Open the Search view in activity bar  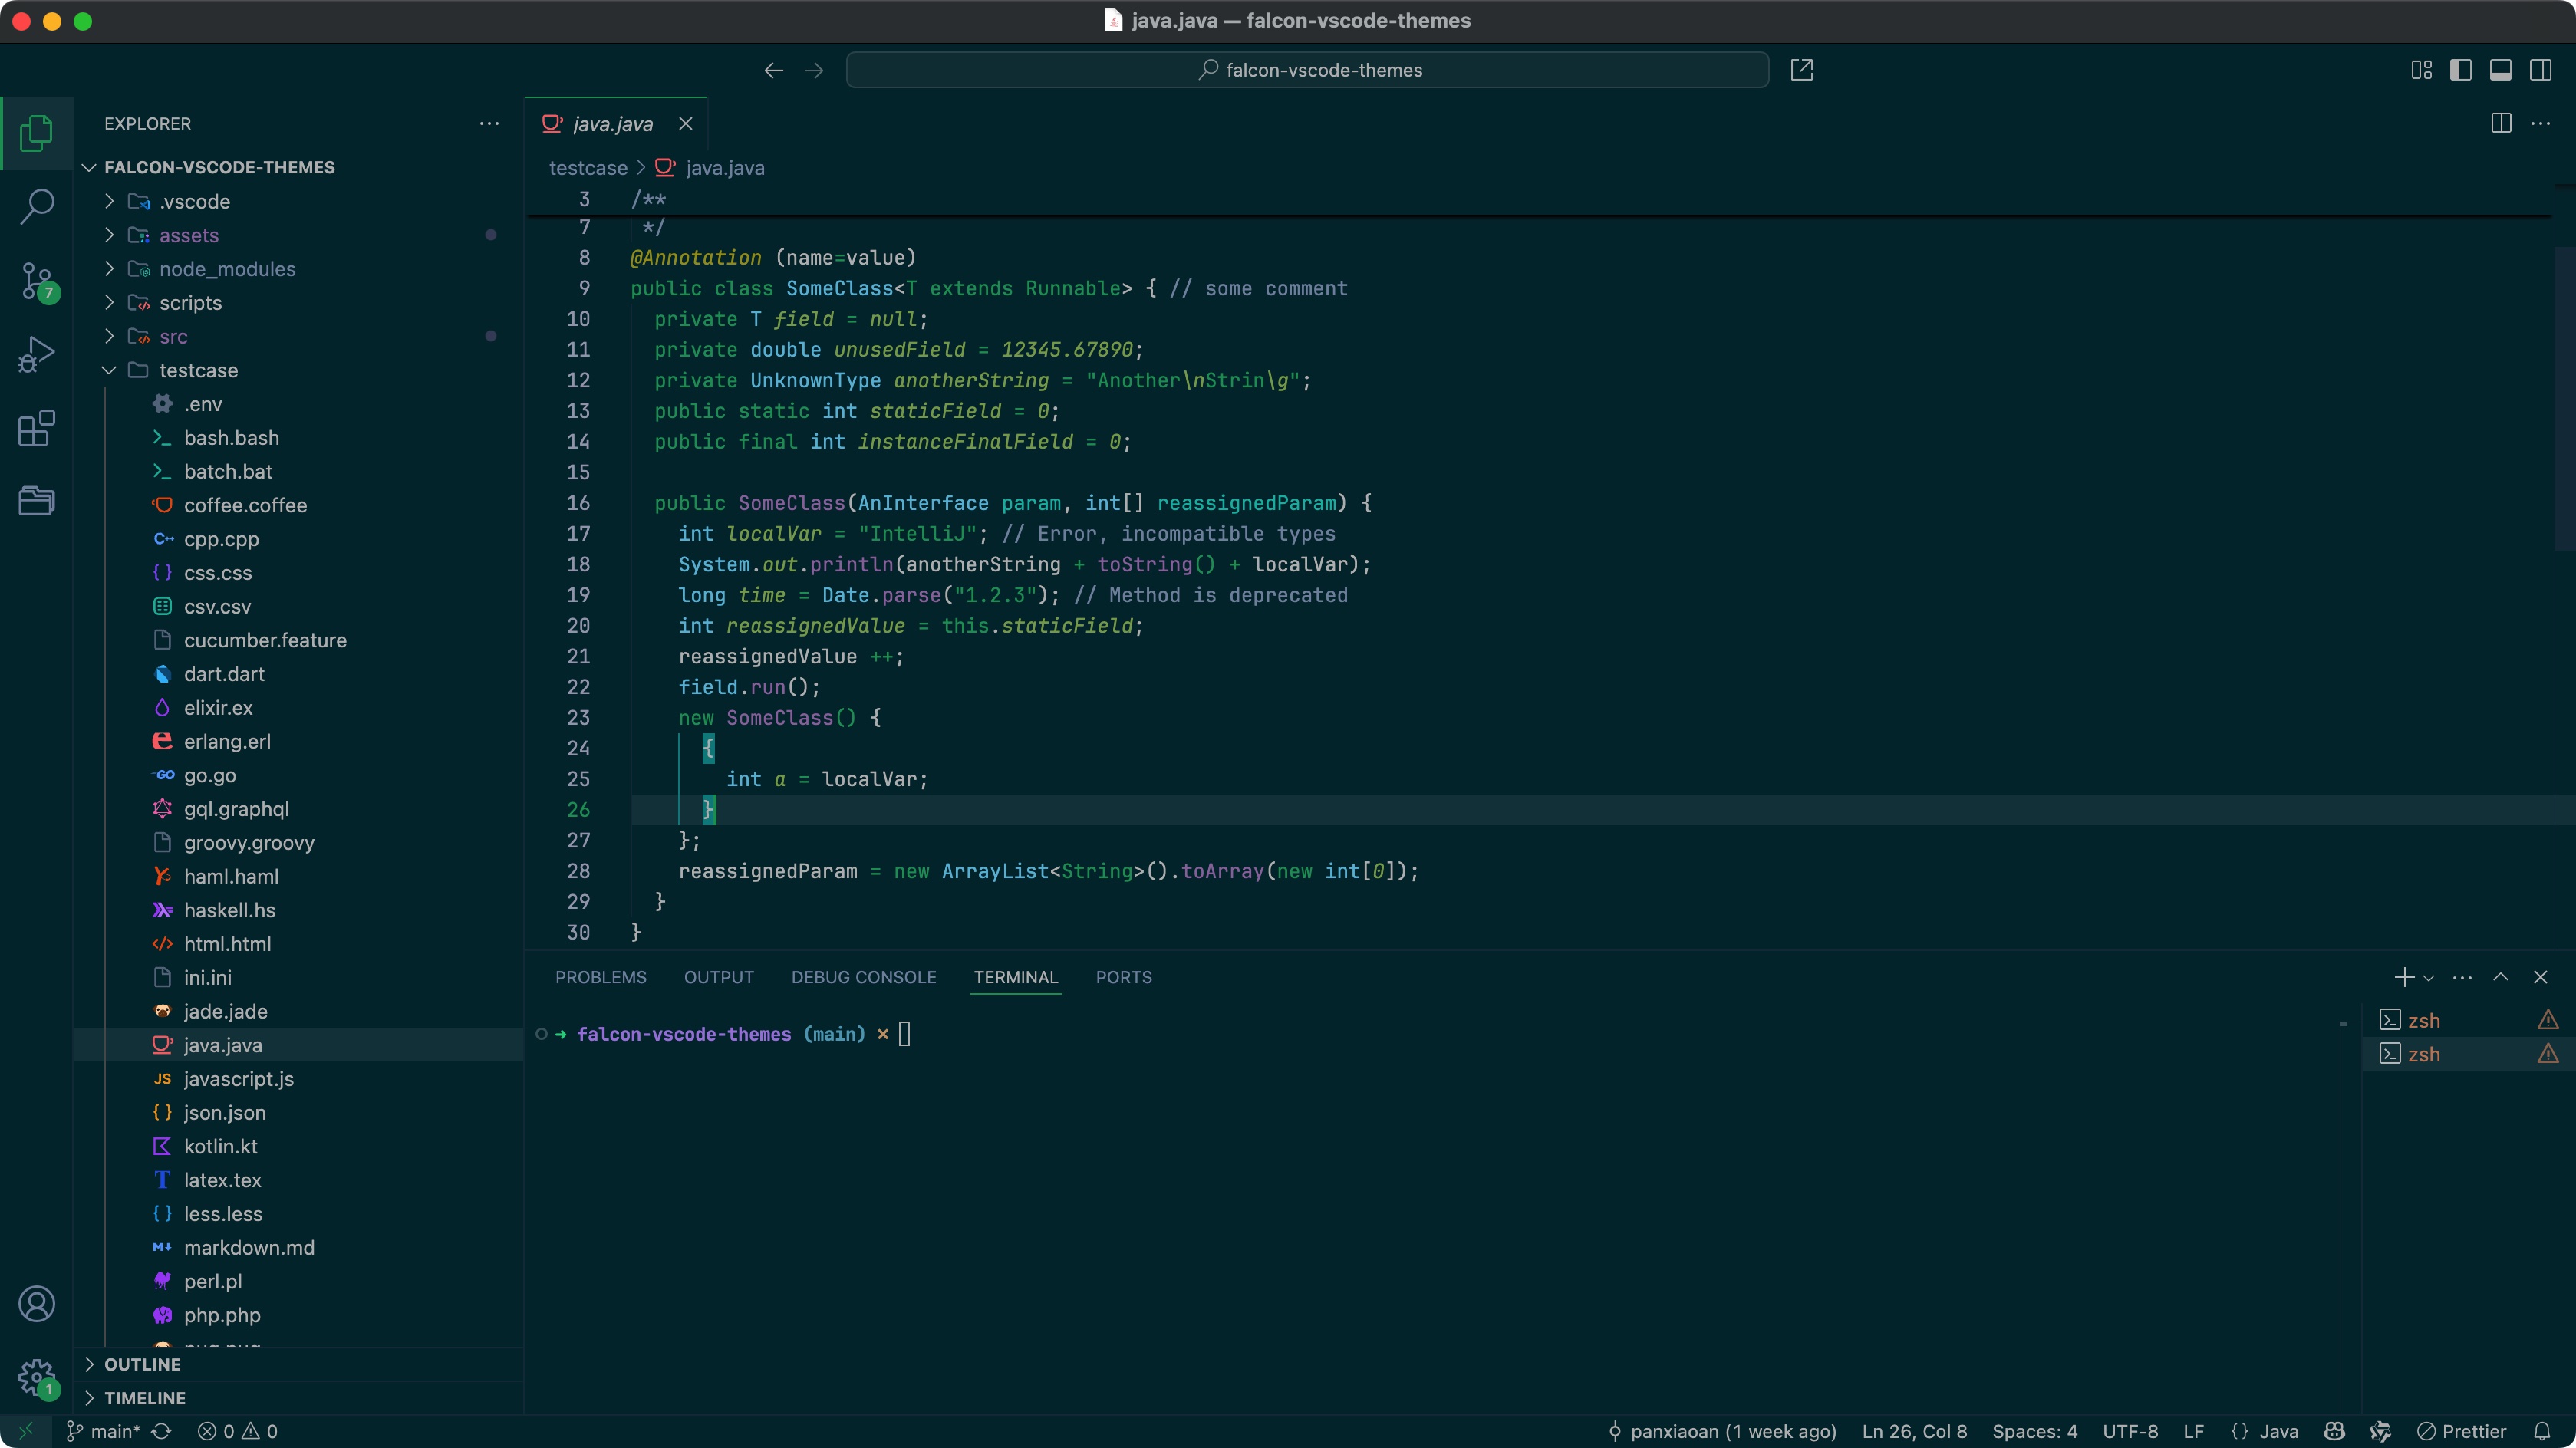pyautogui.click(x=37, y=207)
